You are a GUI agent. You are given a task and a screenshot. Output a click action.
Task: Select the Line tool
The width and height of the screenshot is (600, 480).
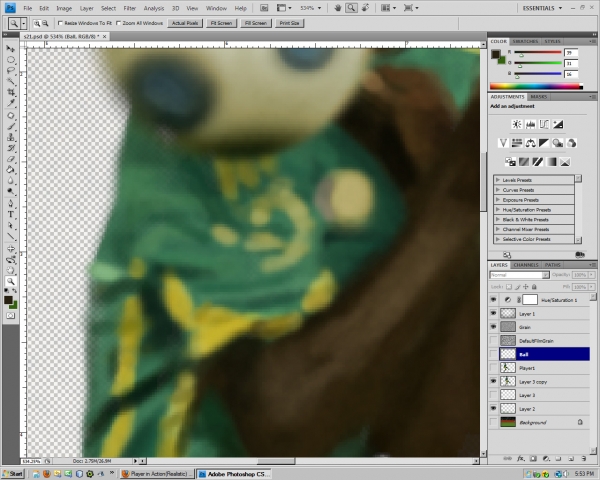10,236
